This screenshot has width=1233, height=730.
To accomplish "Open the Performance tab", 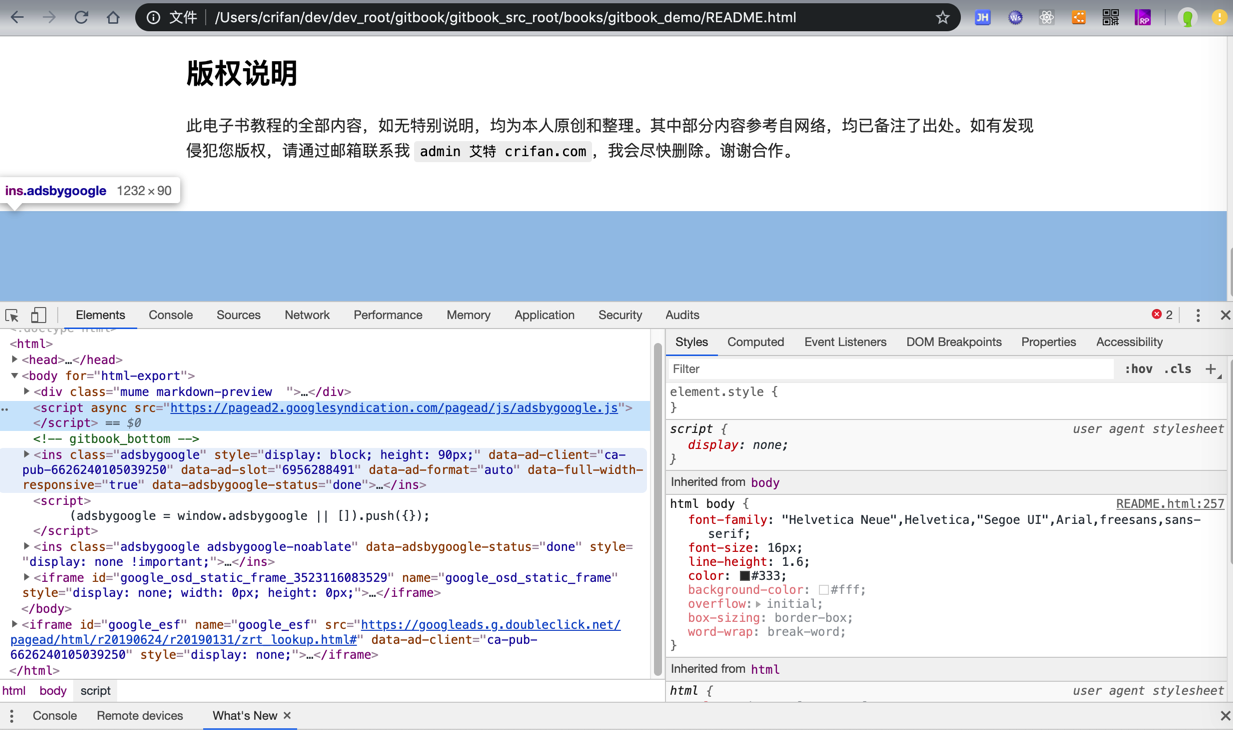I will point(388,315).
